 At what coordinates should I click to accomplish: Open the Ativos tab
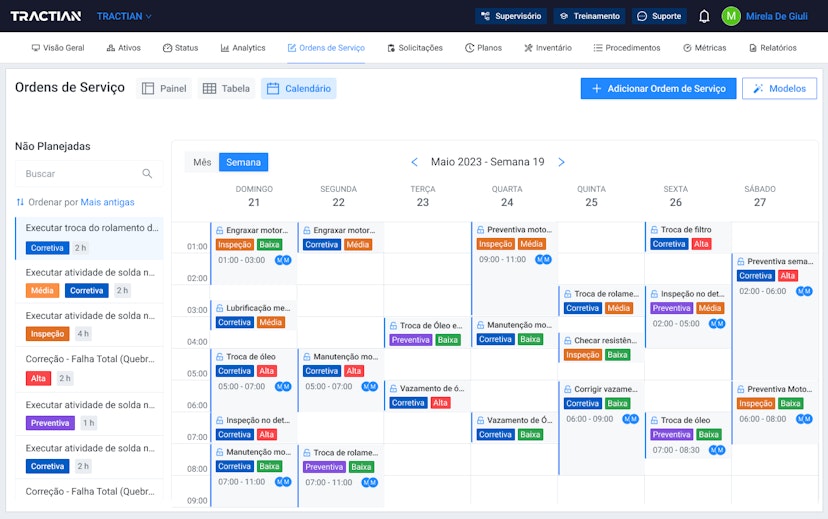pos(123,48)
